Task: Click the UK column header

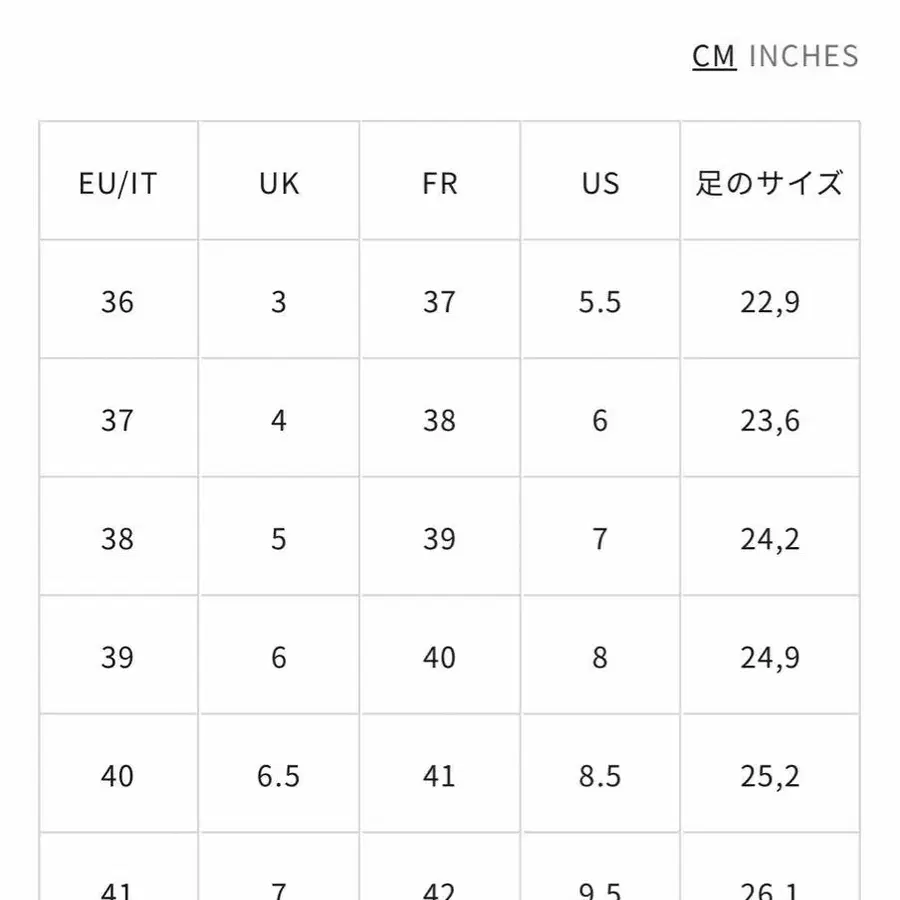Action: tap(279, 184)
